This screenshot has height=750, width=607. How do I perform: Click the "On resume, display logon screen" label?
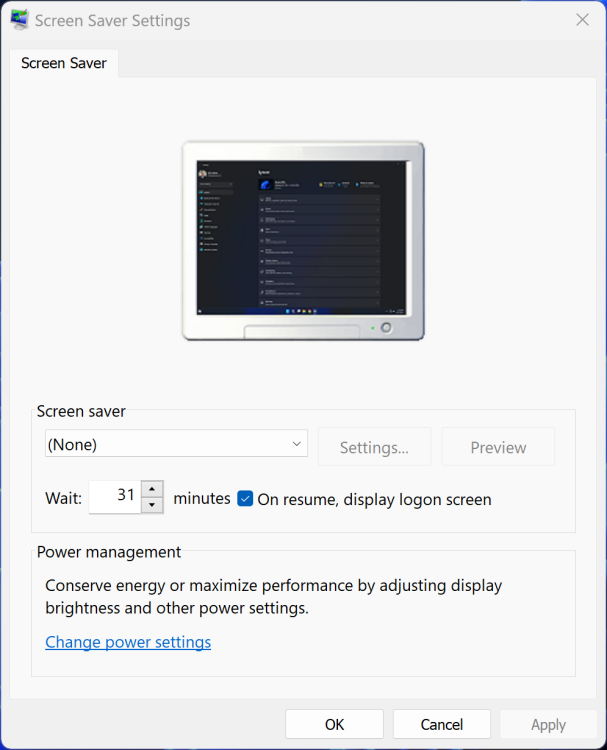[x=374, y=499]
